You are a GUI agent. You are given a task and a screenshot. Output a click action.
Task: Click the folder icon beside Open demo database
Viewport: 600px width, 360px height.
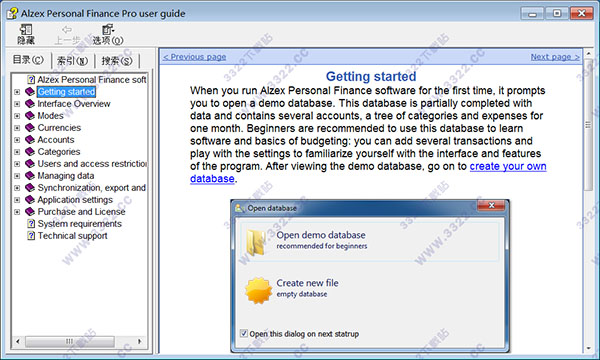256,242
